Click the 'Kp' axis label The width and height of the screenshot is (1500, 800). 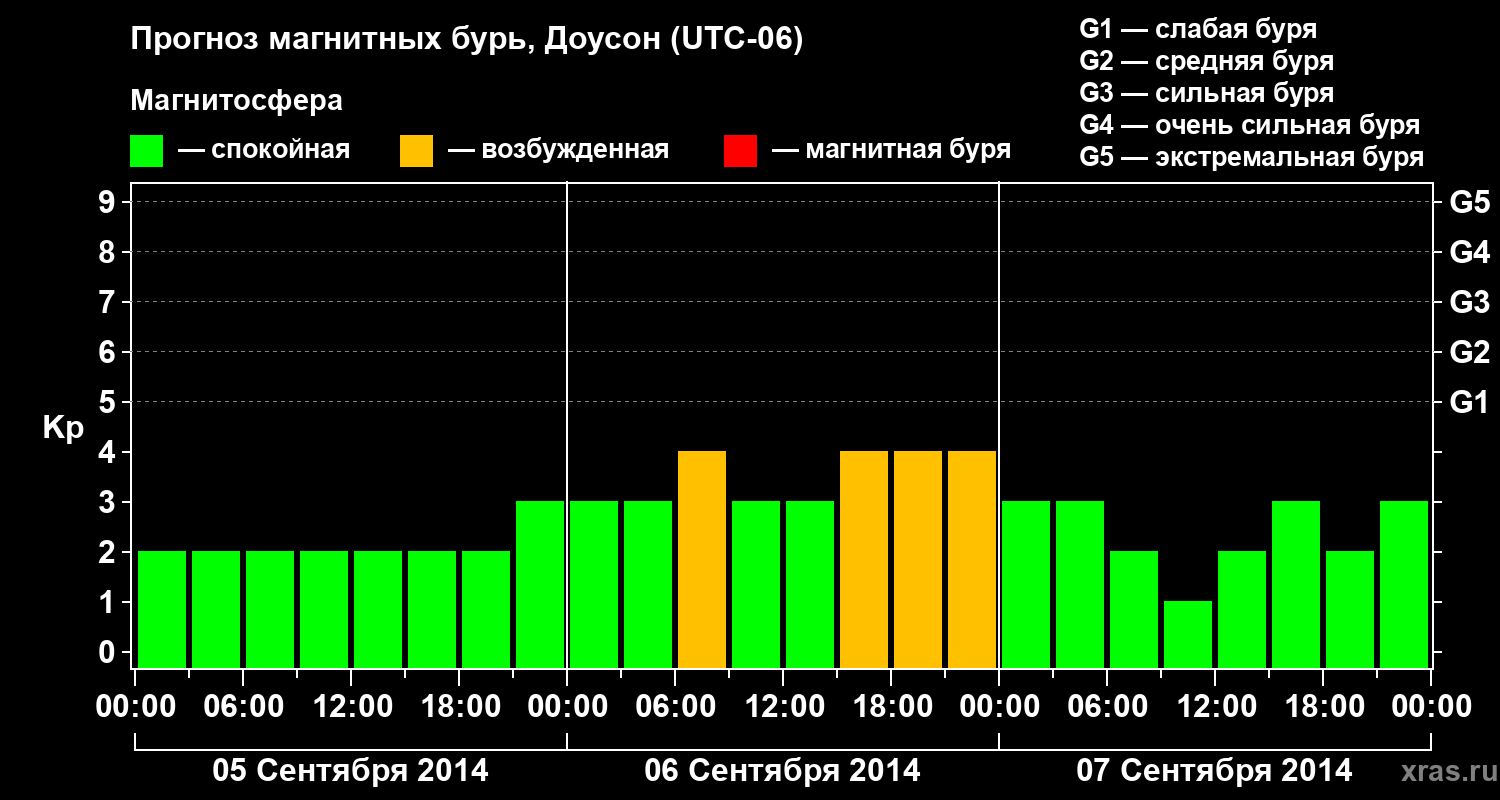tap(64, 428)
